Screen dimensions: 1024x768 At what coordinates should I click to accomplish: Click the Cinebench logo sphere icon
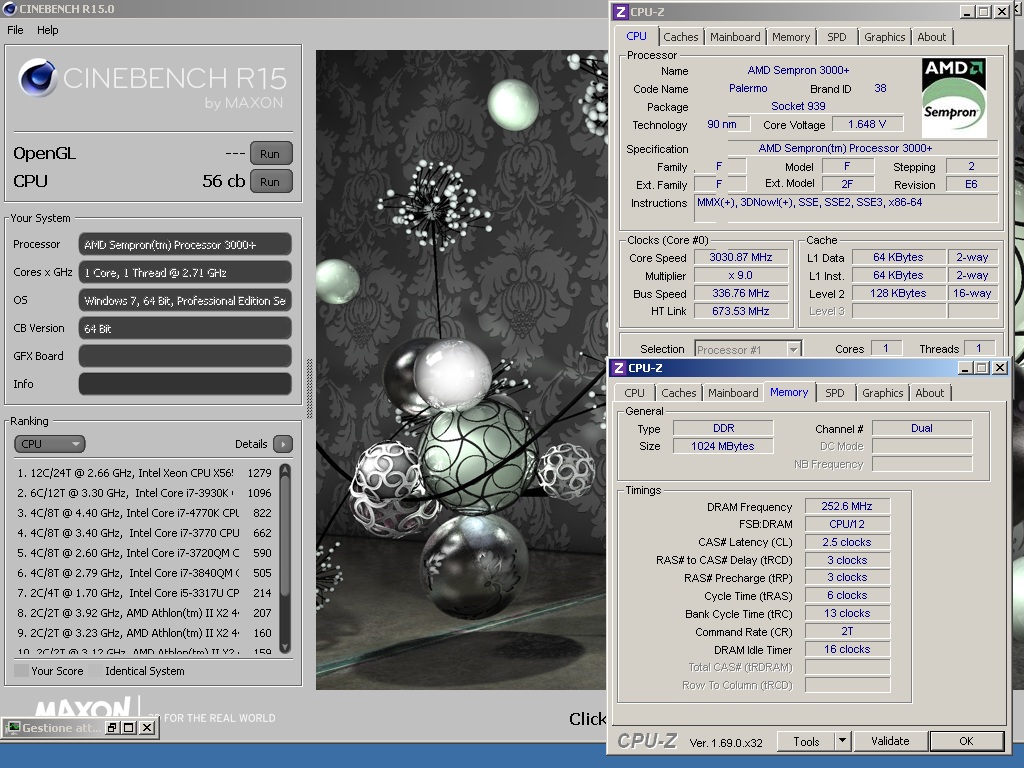[37, 77]
